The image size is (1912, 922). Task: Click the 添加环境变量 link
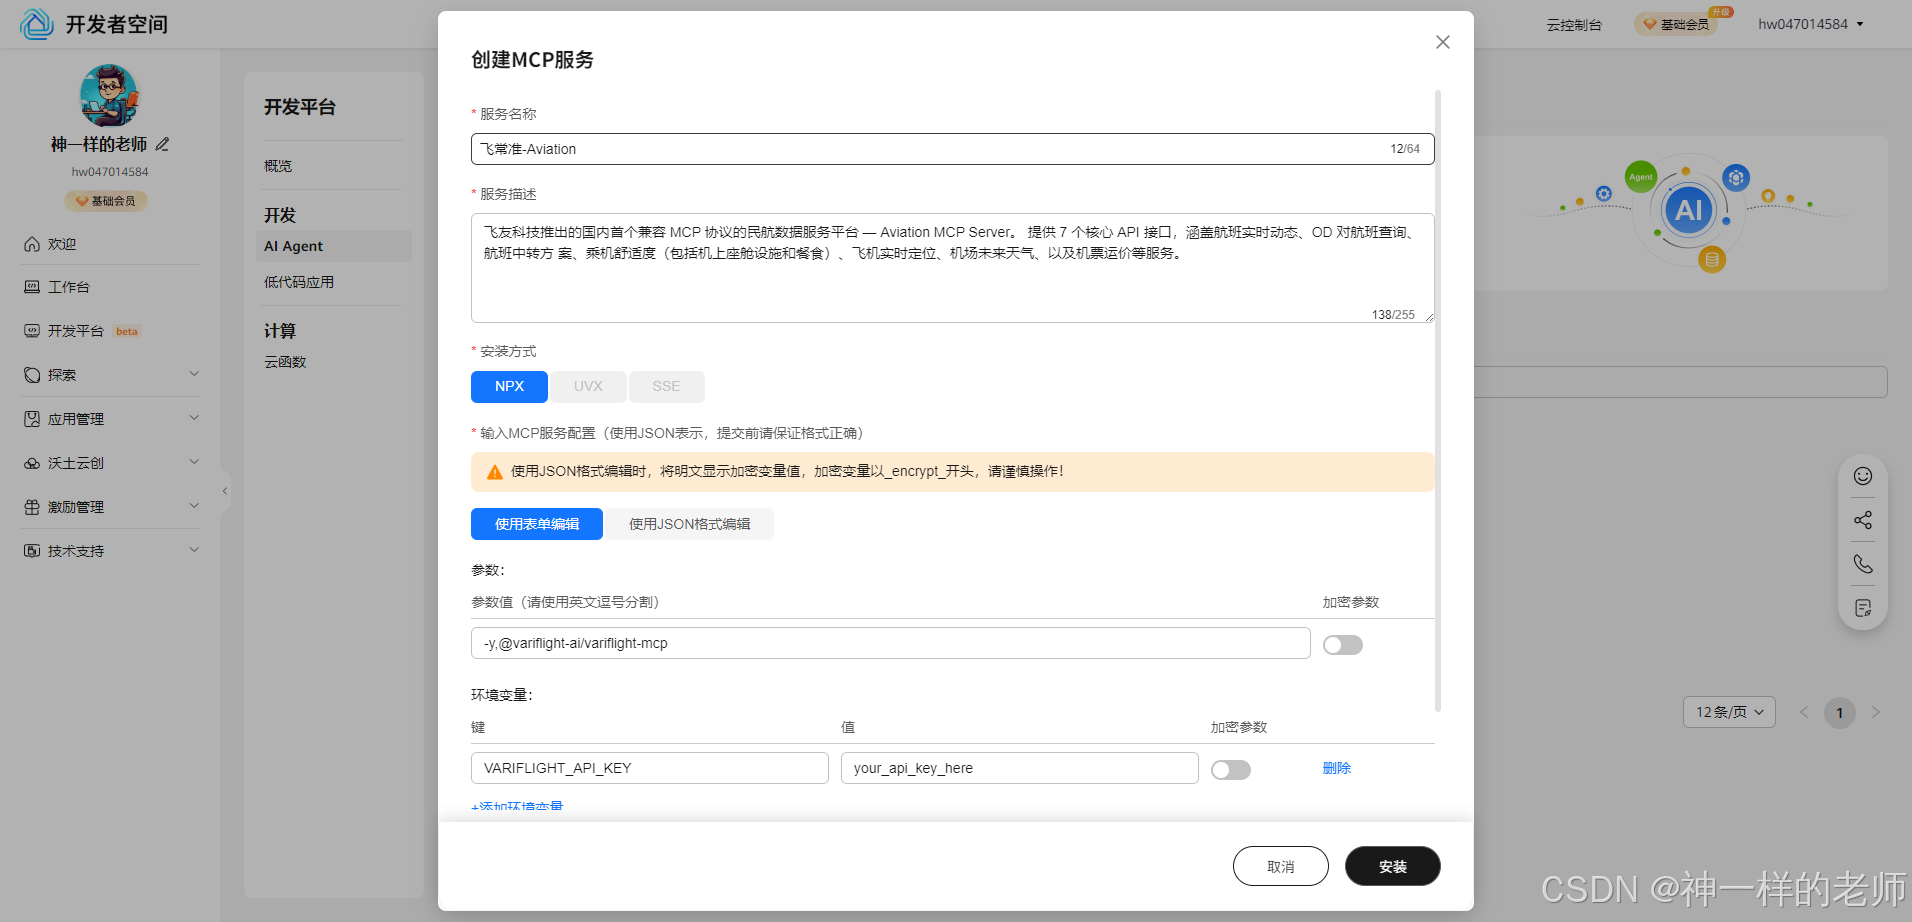[517, 807]
